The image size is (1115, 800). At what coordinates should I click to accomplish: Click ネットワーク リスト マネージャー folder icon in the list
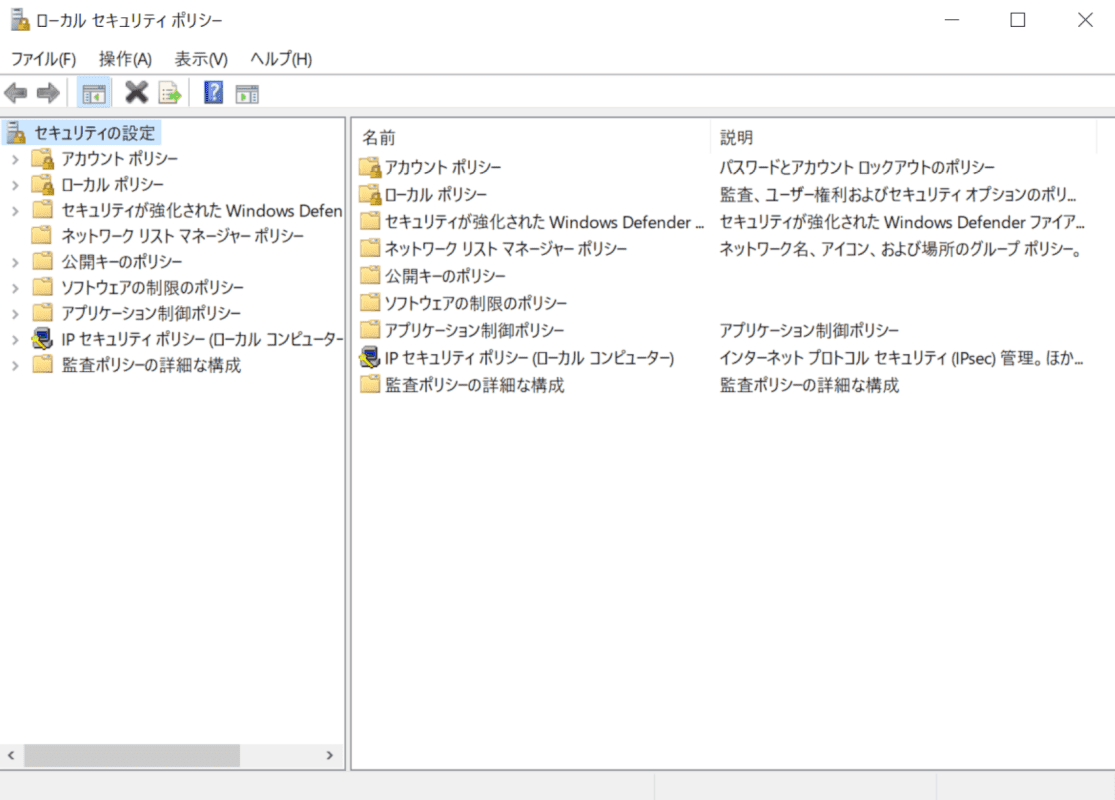(370, 248)
